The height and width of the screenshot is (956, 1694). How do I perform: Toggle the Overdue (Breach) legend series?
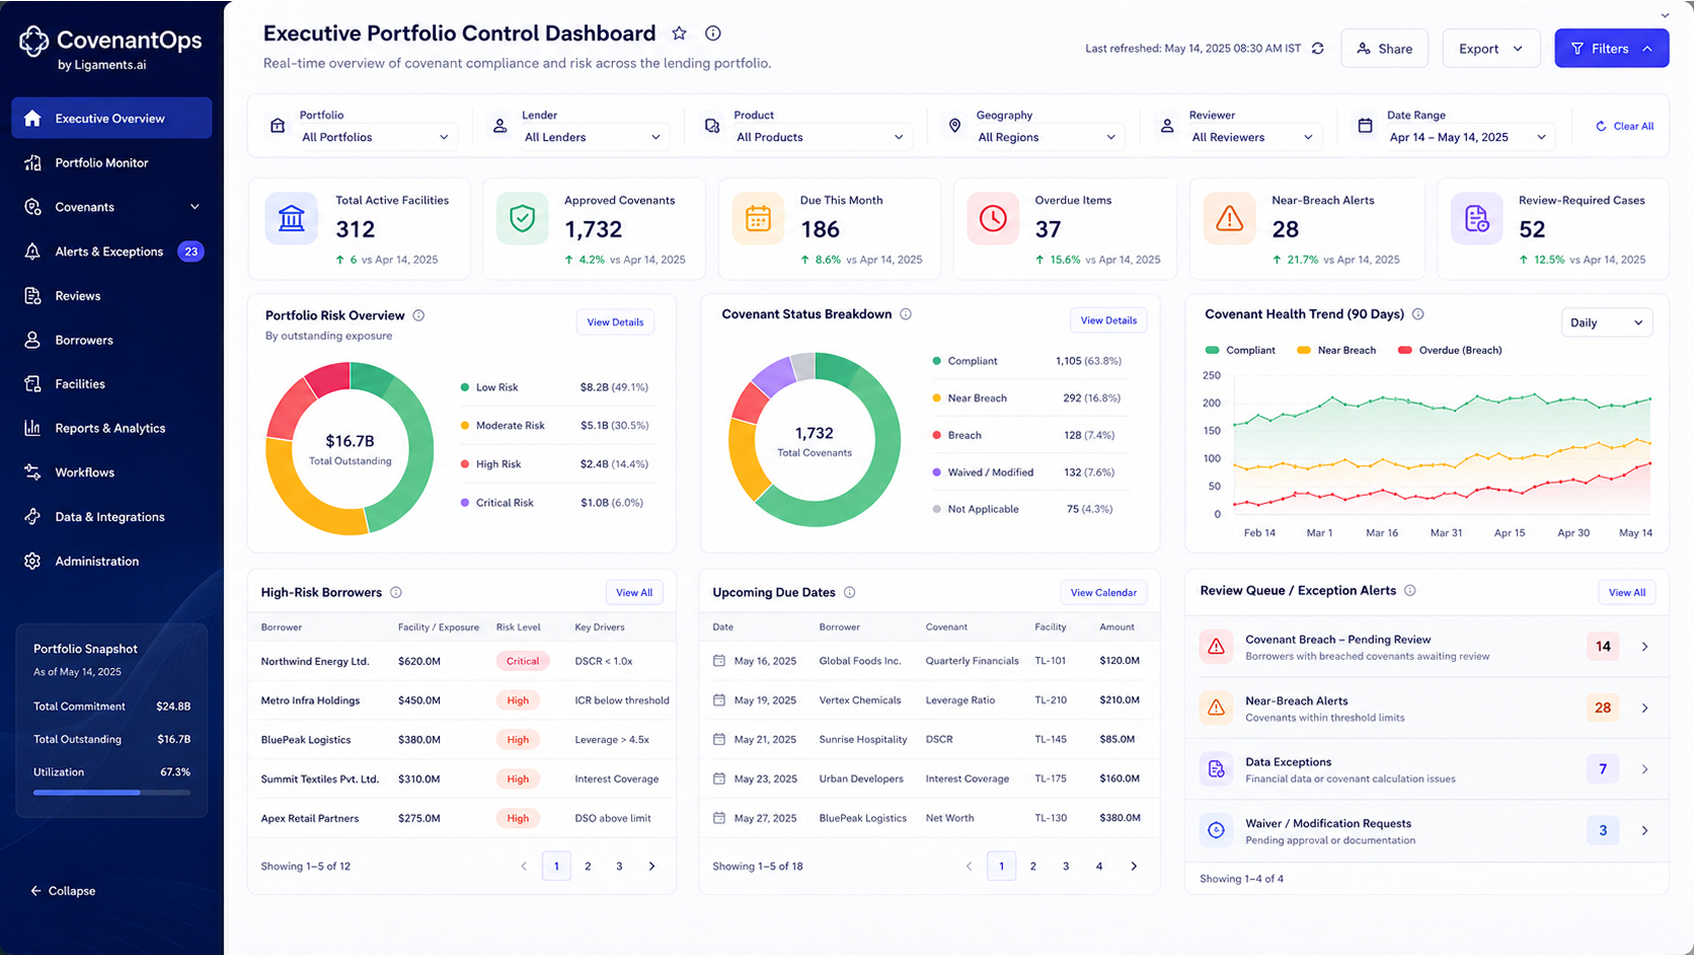pos(1449,350)
